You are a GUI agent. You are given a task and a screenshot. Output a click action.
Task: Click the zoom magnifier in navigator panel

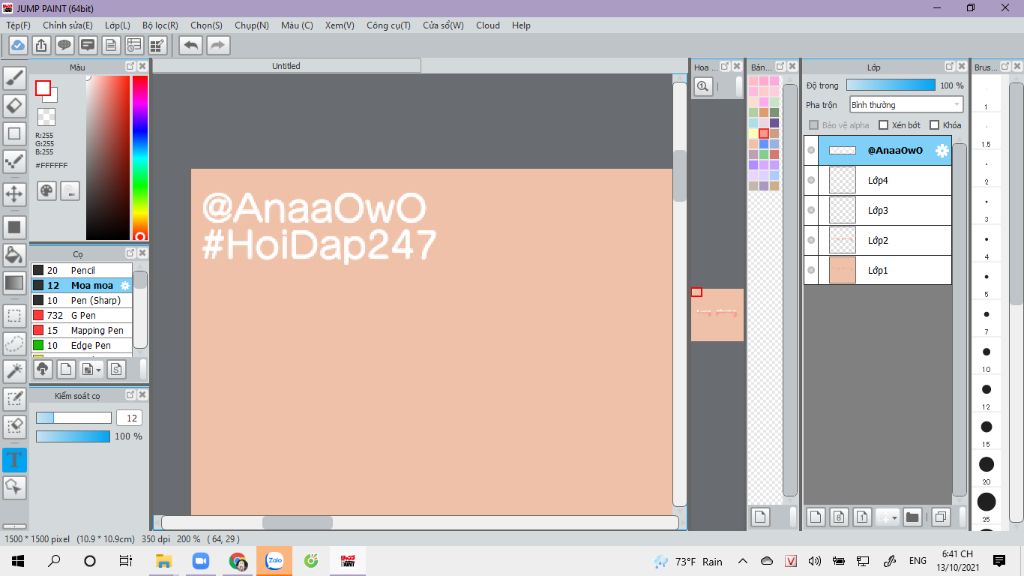tap(703, 86)
